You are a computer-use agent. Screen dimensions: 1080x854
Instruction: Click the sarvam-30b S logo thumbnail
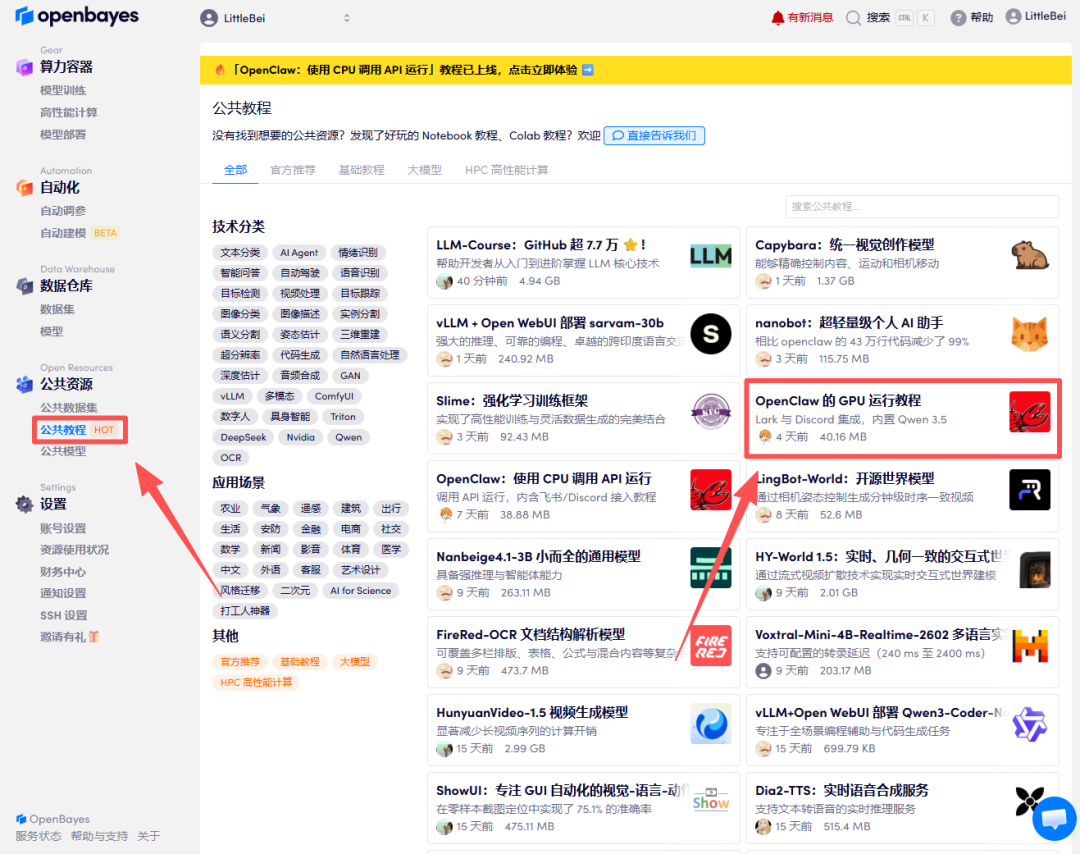point(711,334)
